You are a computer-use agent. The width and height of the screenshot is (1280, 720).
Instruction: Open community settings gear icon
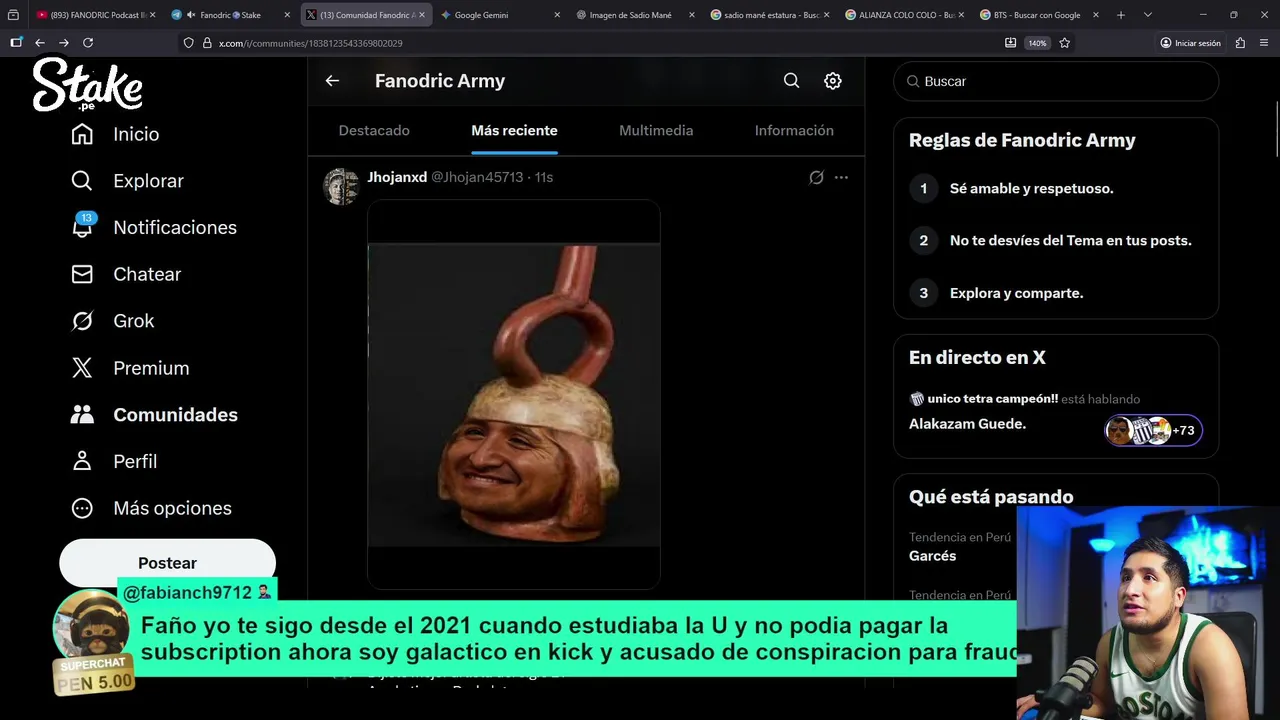tap(832, 81)
